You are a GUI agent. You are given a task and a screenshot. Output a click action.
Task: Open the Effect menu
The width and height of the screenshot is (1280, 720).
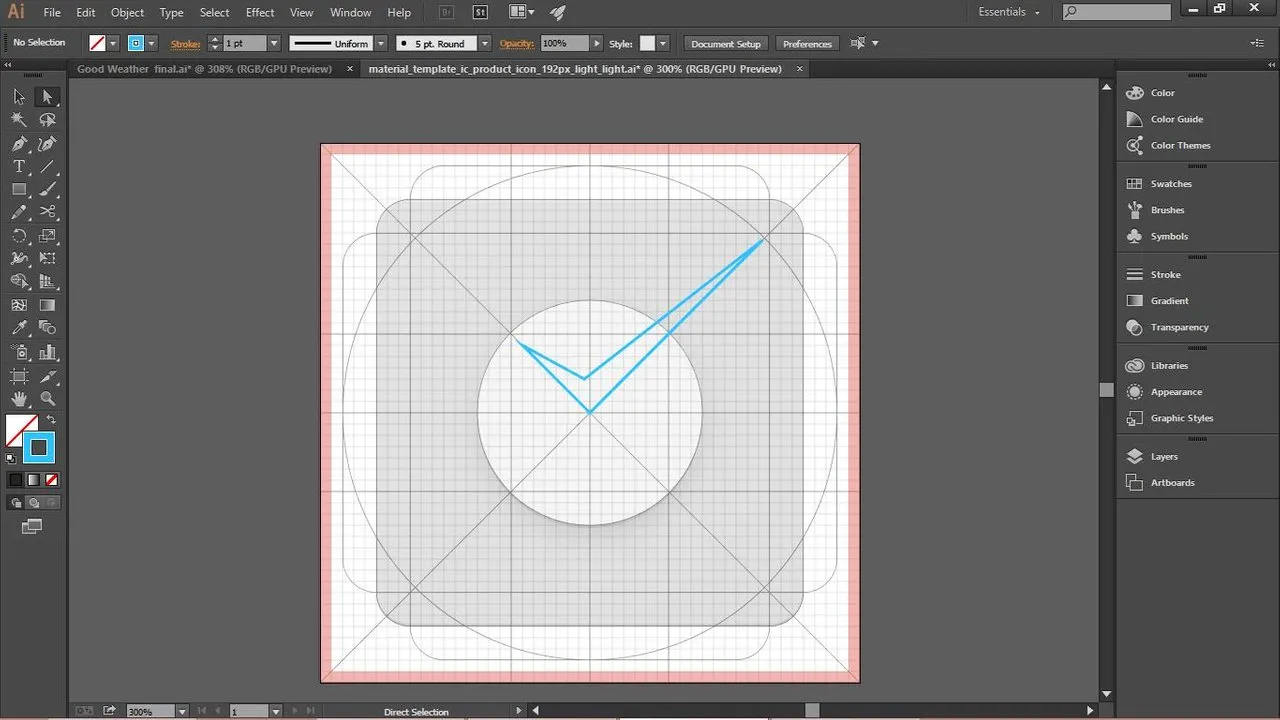click(260, 12)
